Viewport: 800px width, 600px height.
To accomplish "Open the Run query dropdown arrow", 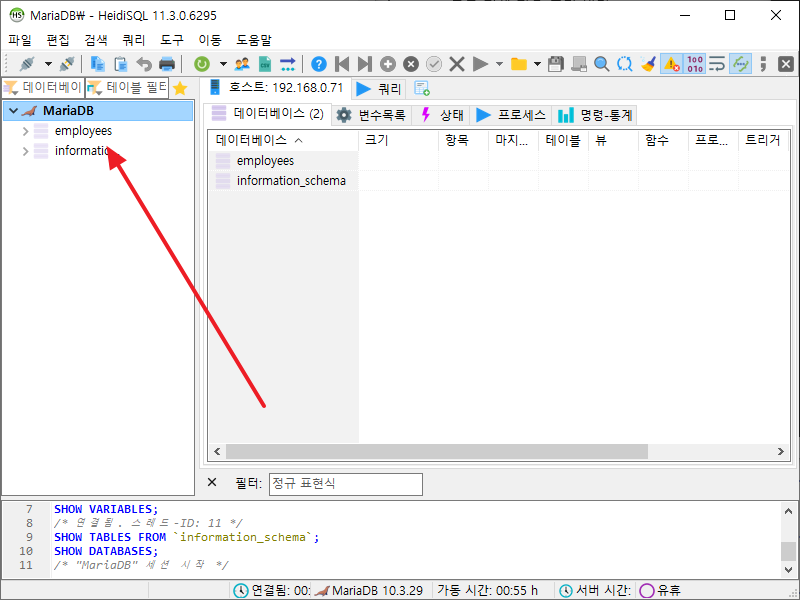I will pyautogui.click(x=499, y=64).
